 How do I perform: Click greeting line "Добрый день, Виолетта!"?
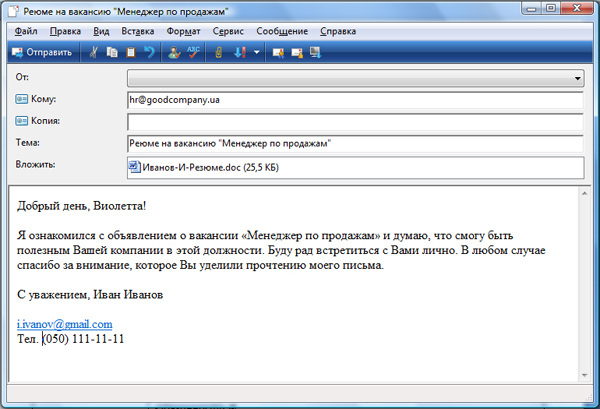click(x=82, y=206)
